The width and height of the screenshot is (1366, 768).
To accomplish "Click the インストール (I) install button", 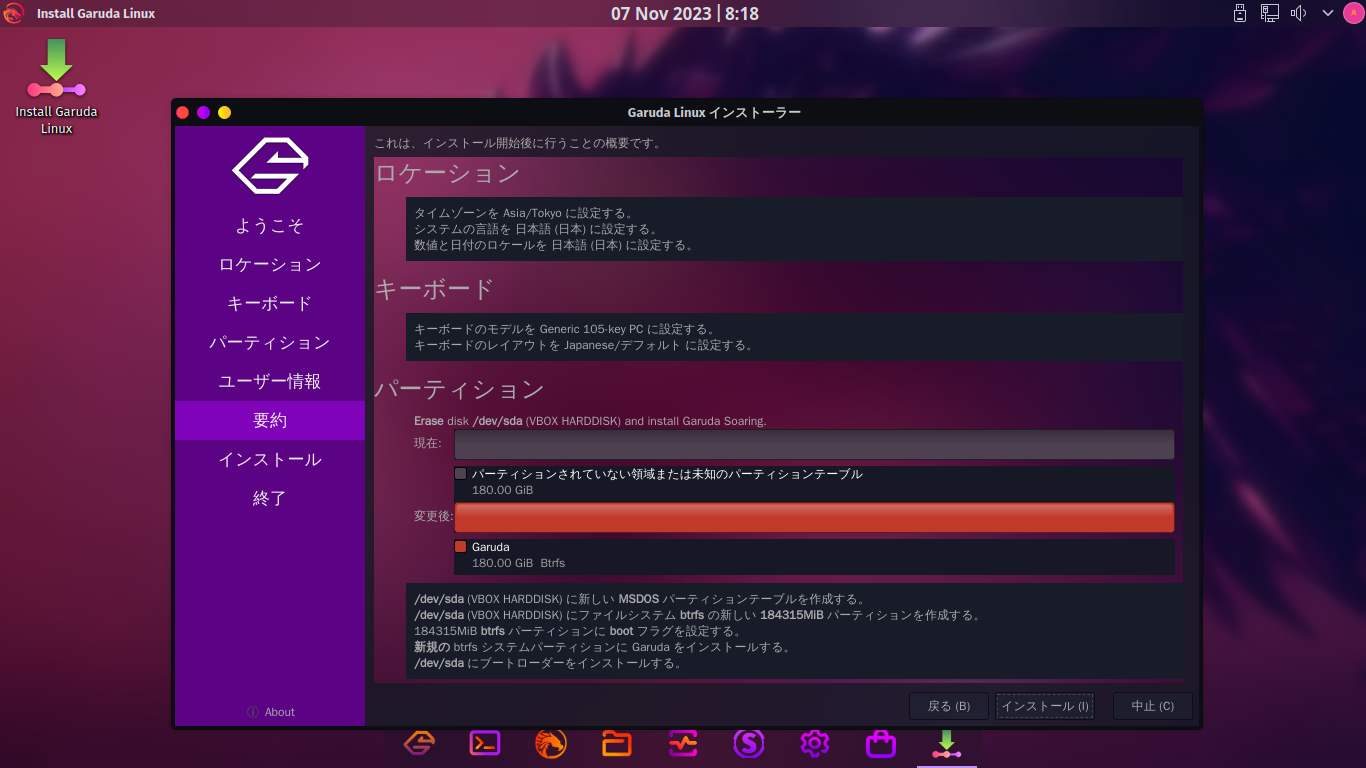I will click(x=1045, y=706).
